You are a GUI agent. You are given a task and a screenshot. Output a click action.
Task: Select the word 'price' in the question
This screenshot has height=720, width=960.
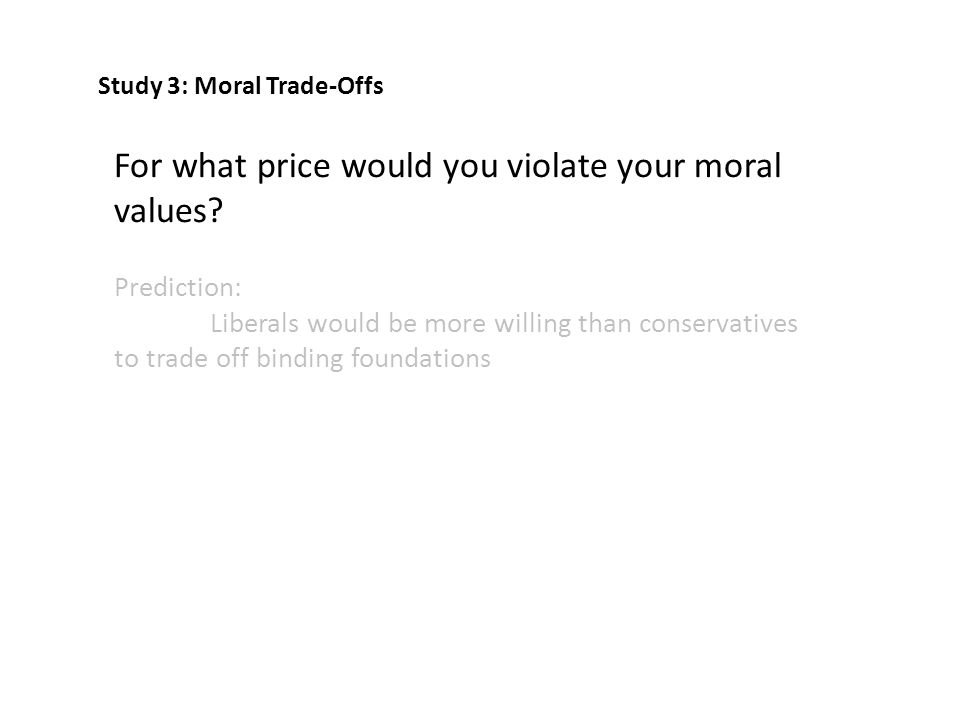[x=293, y=166]
